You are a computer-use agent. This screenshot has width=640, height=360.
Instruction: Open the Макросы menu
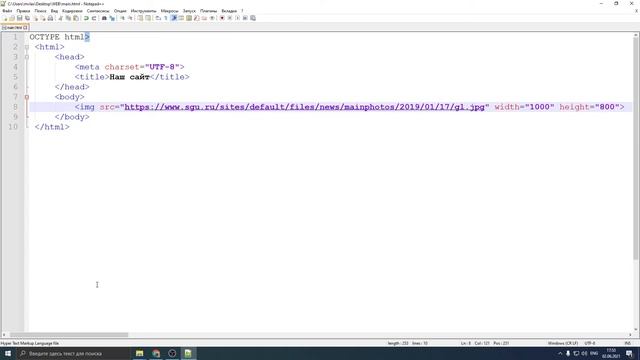[169, 11]
